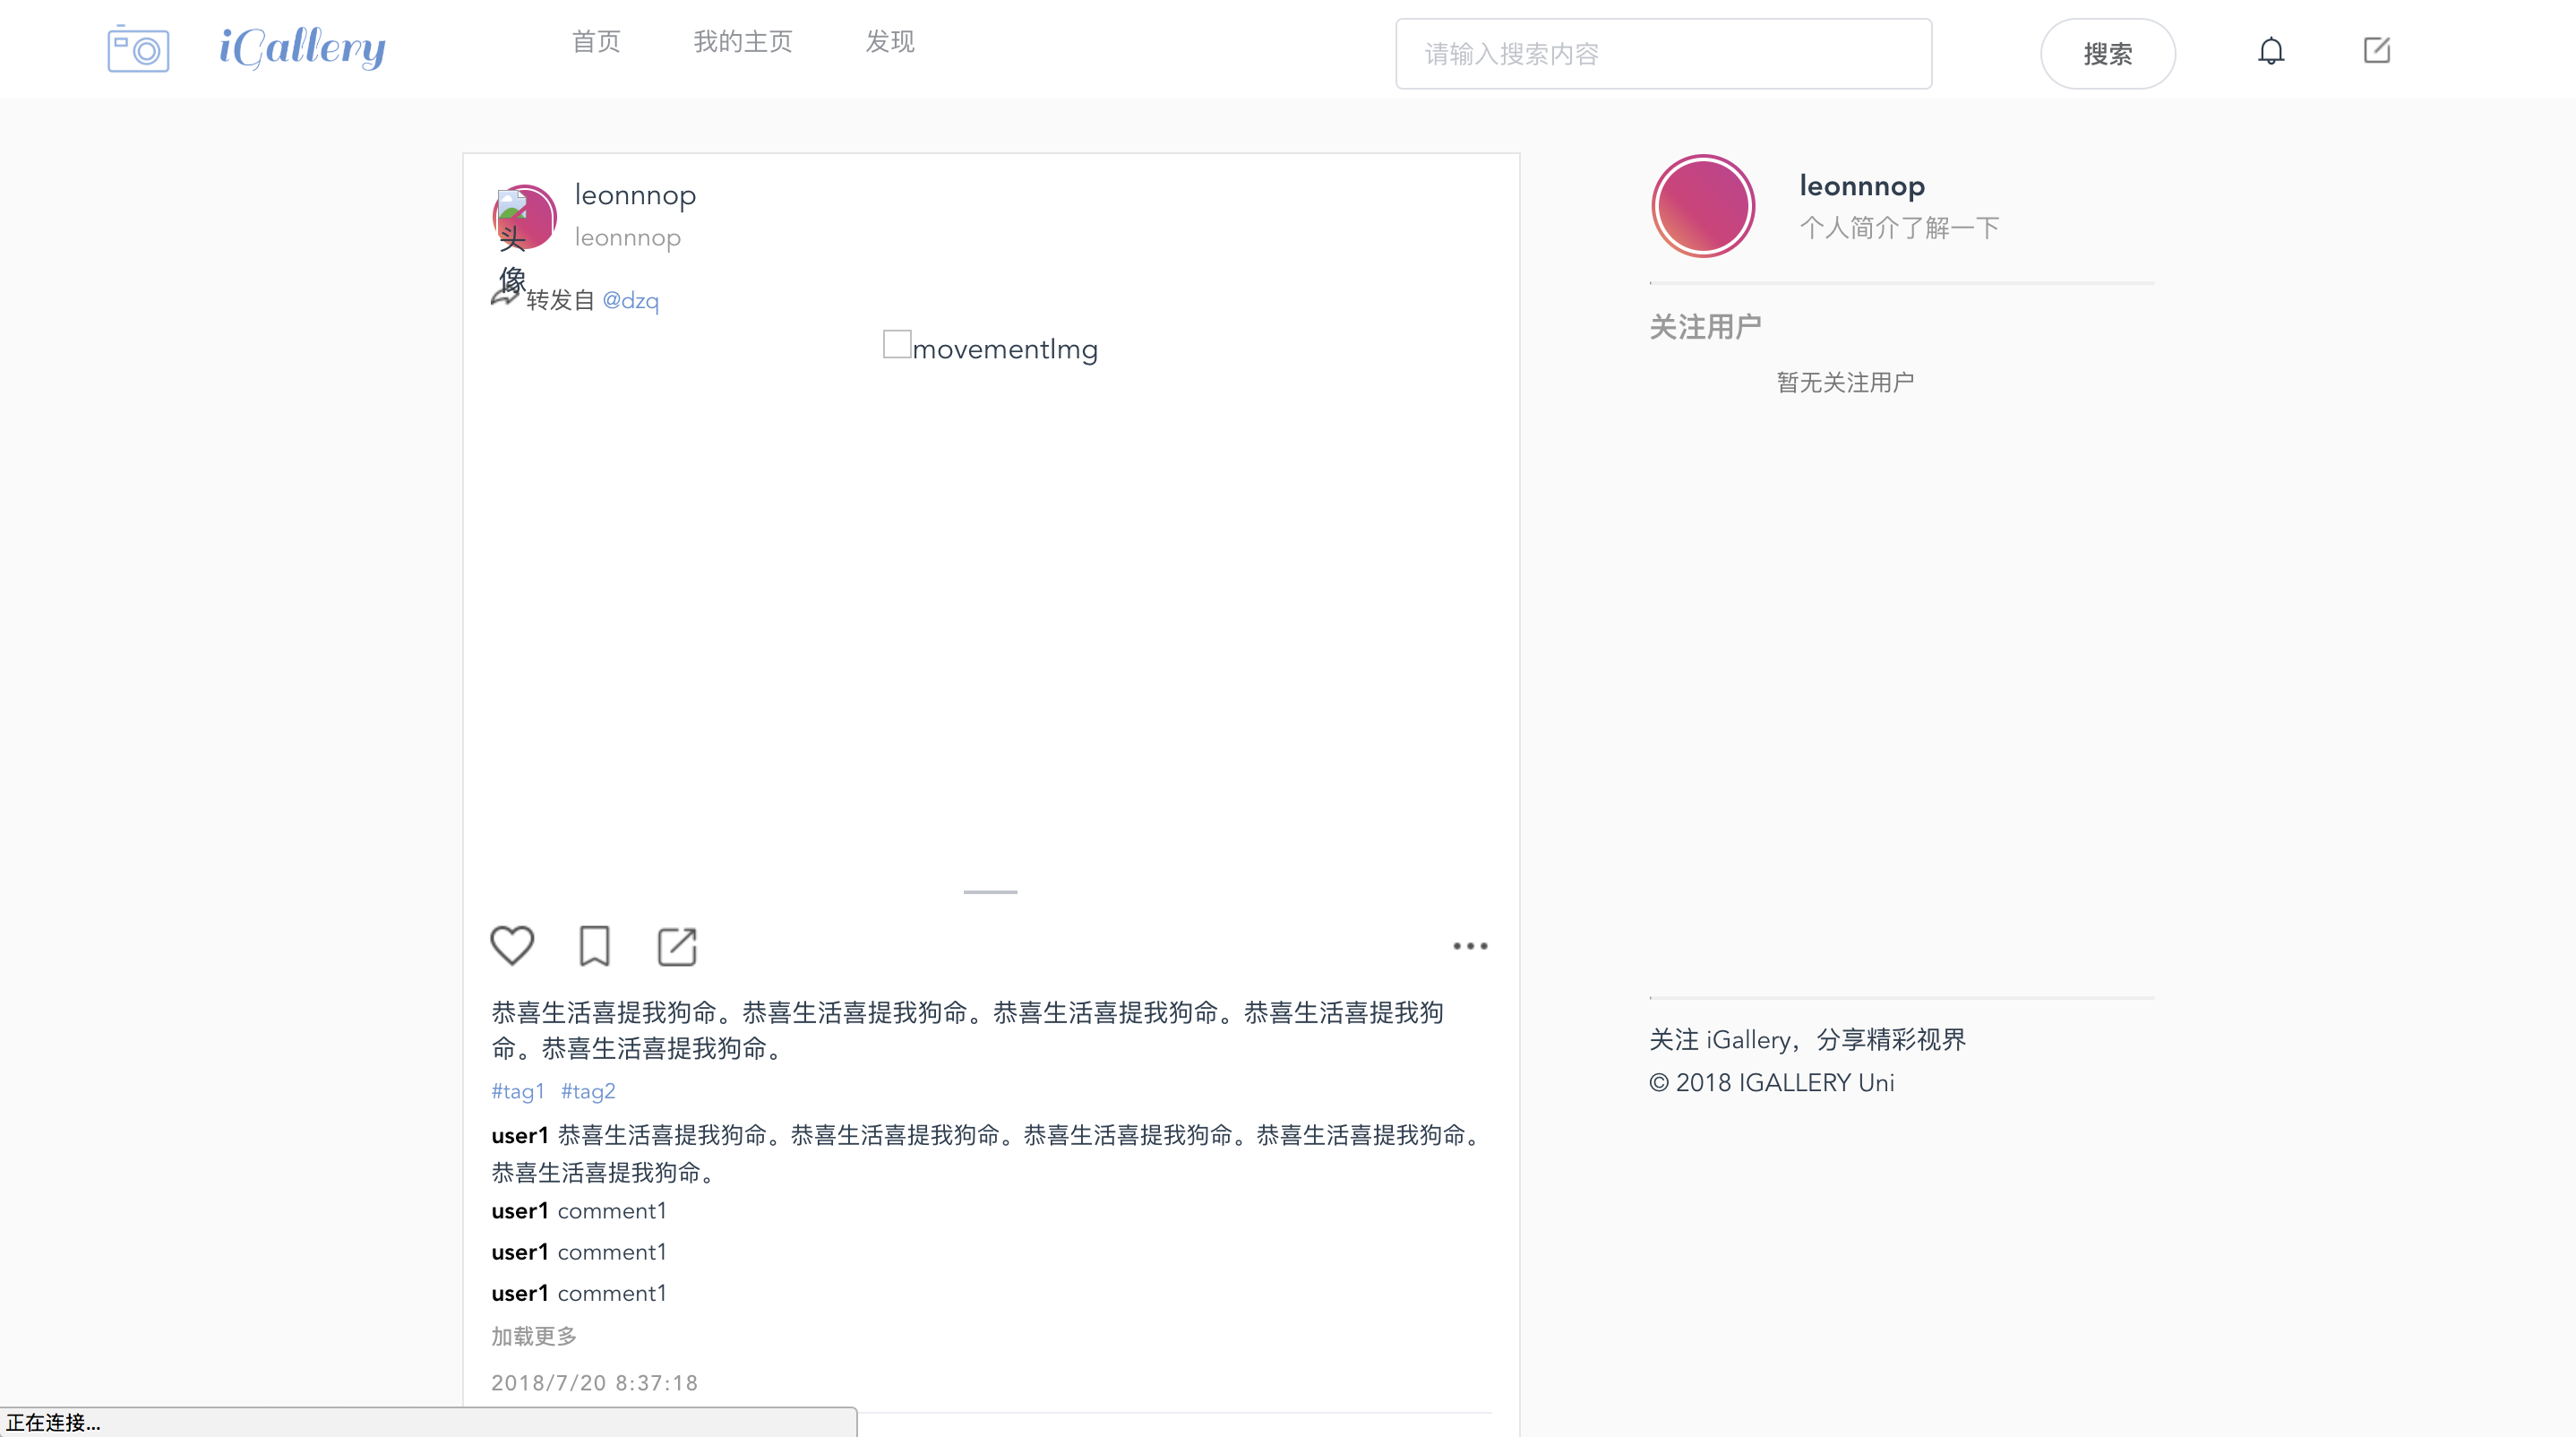Focus the search input field

tap(1663, 54)
